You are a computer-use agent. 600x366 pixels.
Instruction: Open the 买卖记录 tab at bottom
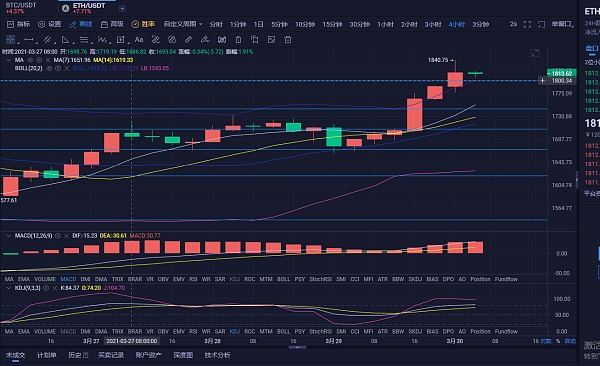pos(111,355)
